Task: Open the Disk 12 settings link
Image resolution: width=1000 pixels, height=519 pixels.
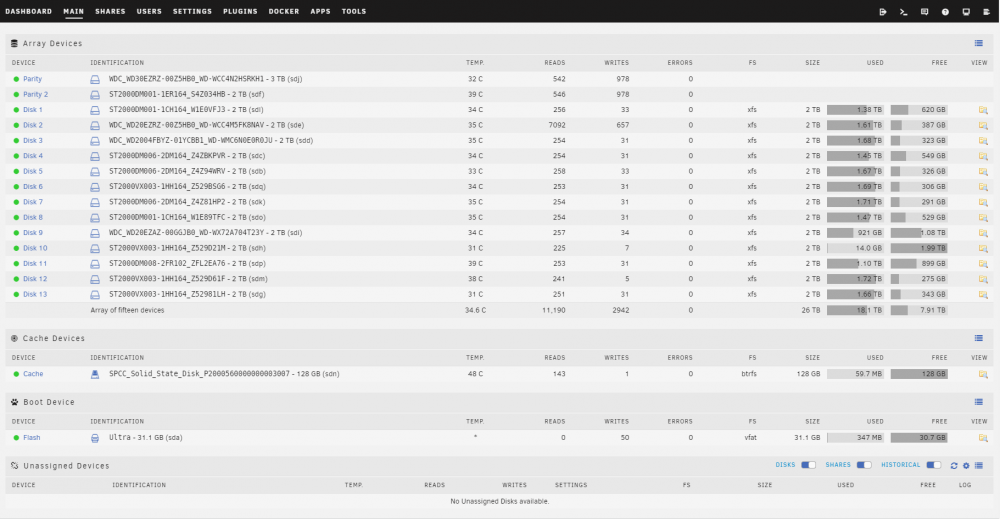Action: 35,279
